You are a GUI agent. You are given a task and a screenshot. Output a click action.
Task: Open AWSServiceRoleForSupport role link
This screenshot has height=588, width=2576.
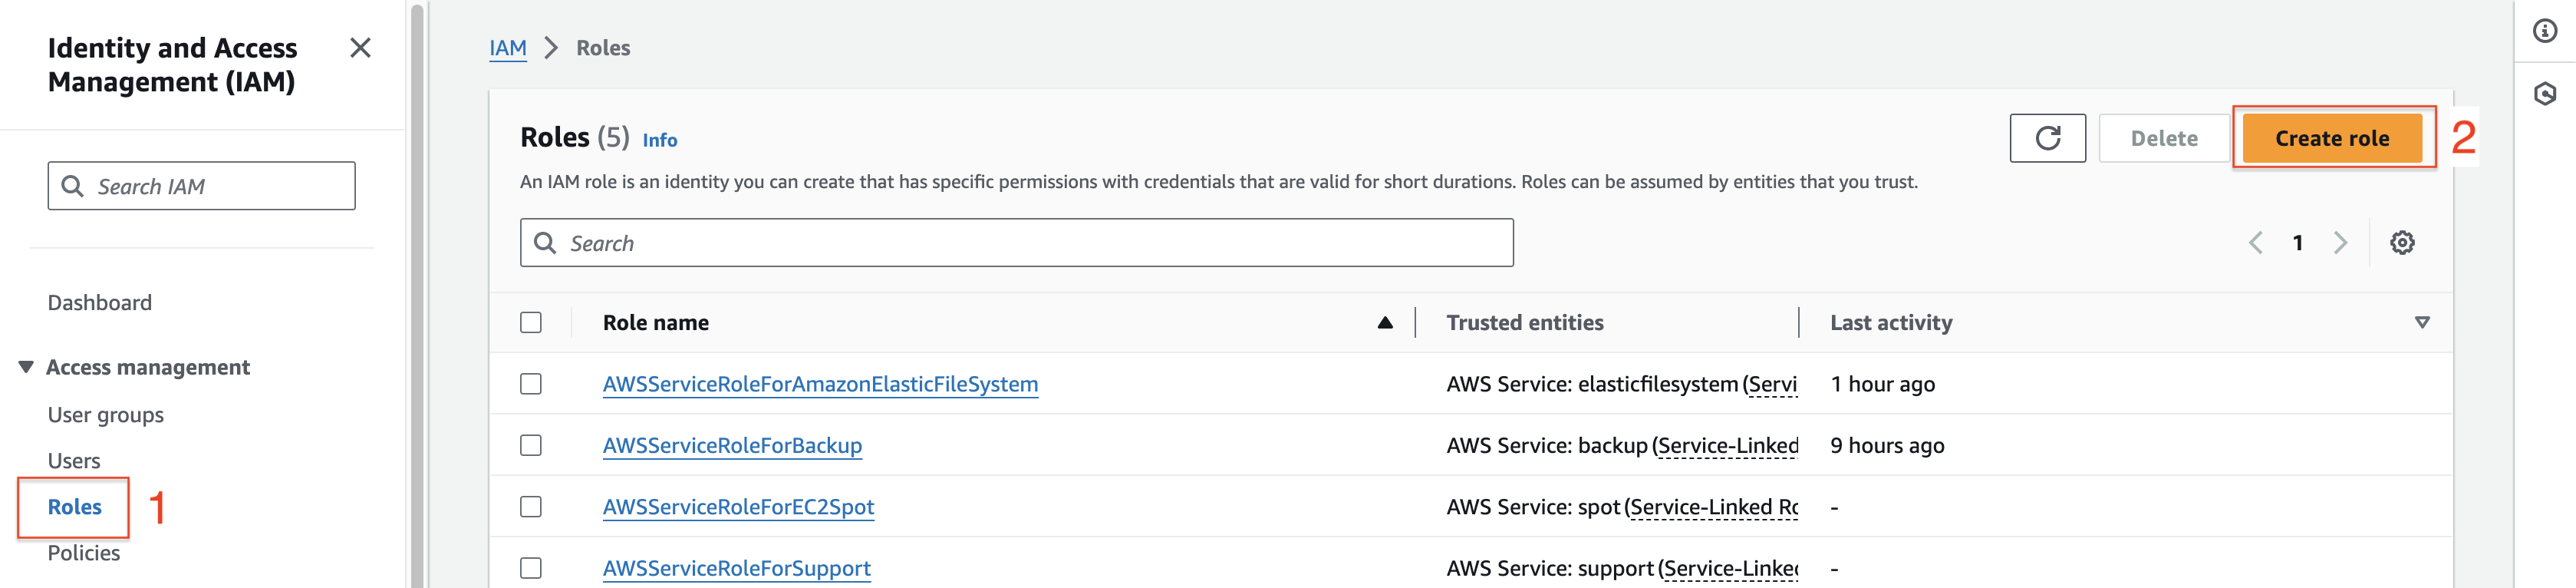[x=737, y=568]
